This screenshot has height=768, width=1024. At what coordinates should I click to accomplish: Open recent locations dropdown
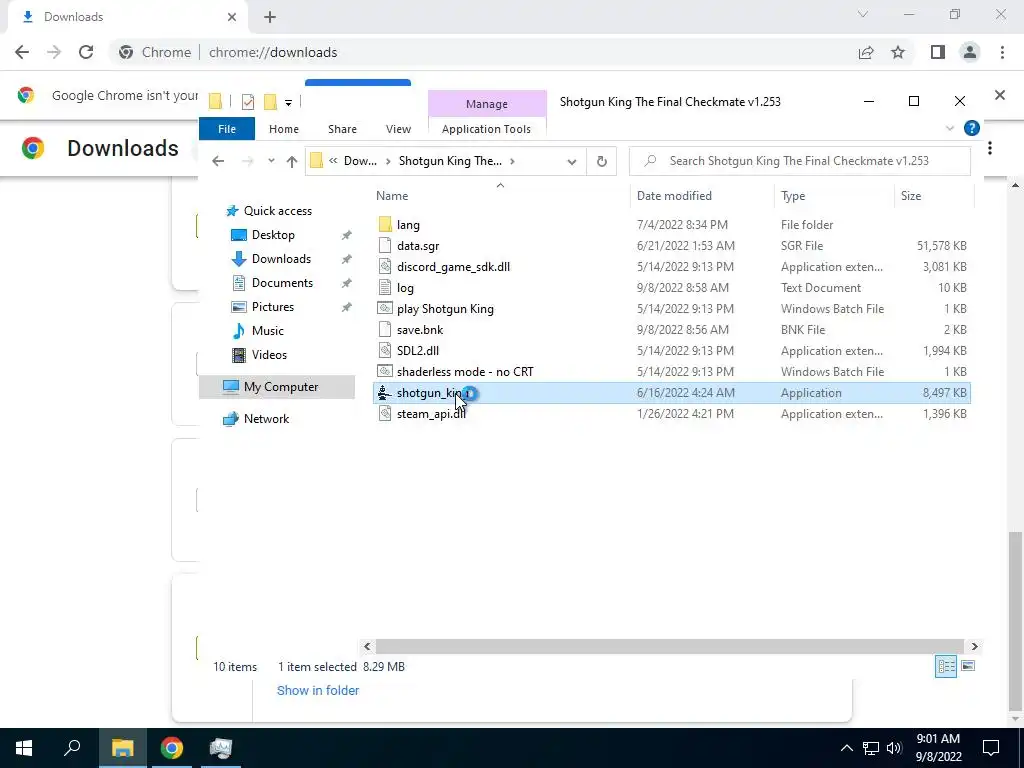(271, 161)
